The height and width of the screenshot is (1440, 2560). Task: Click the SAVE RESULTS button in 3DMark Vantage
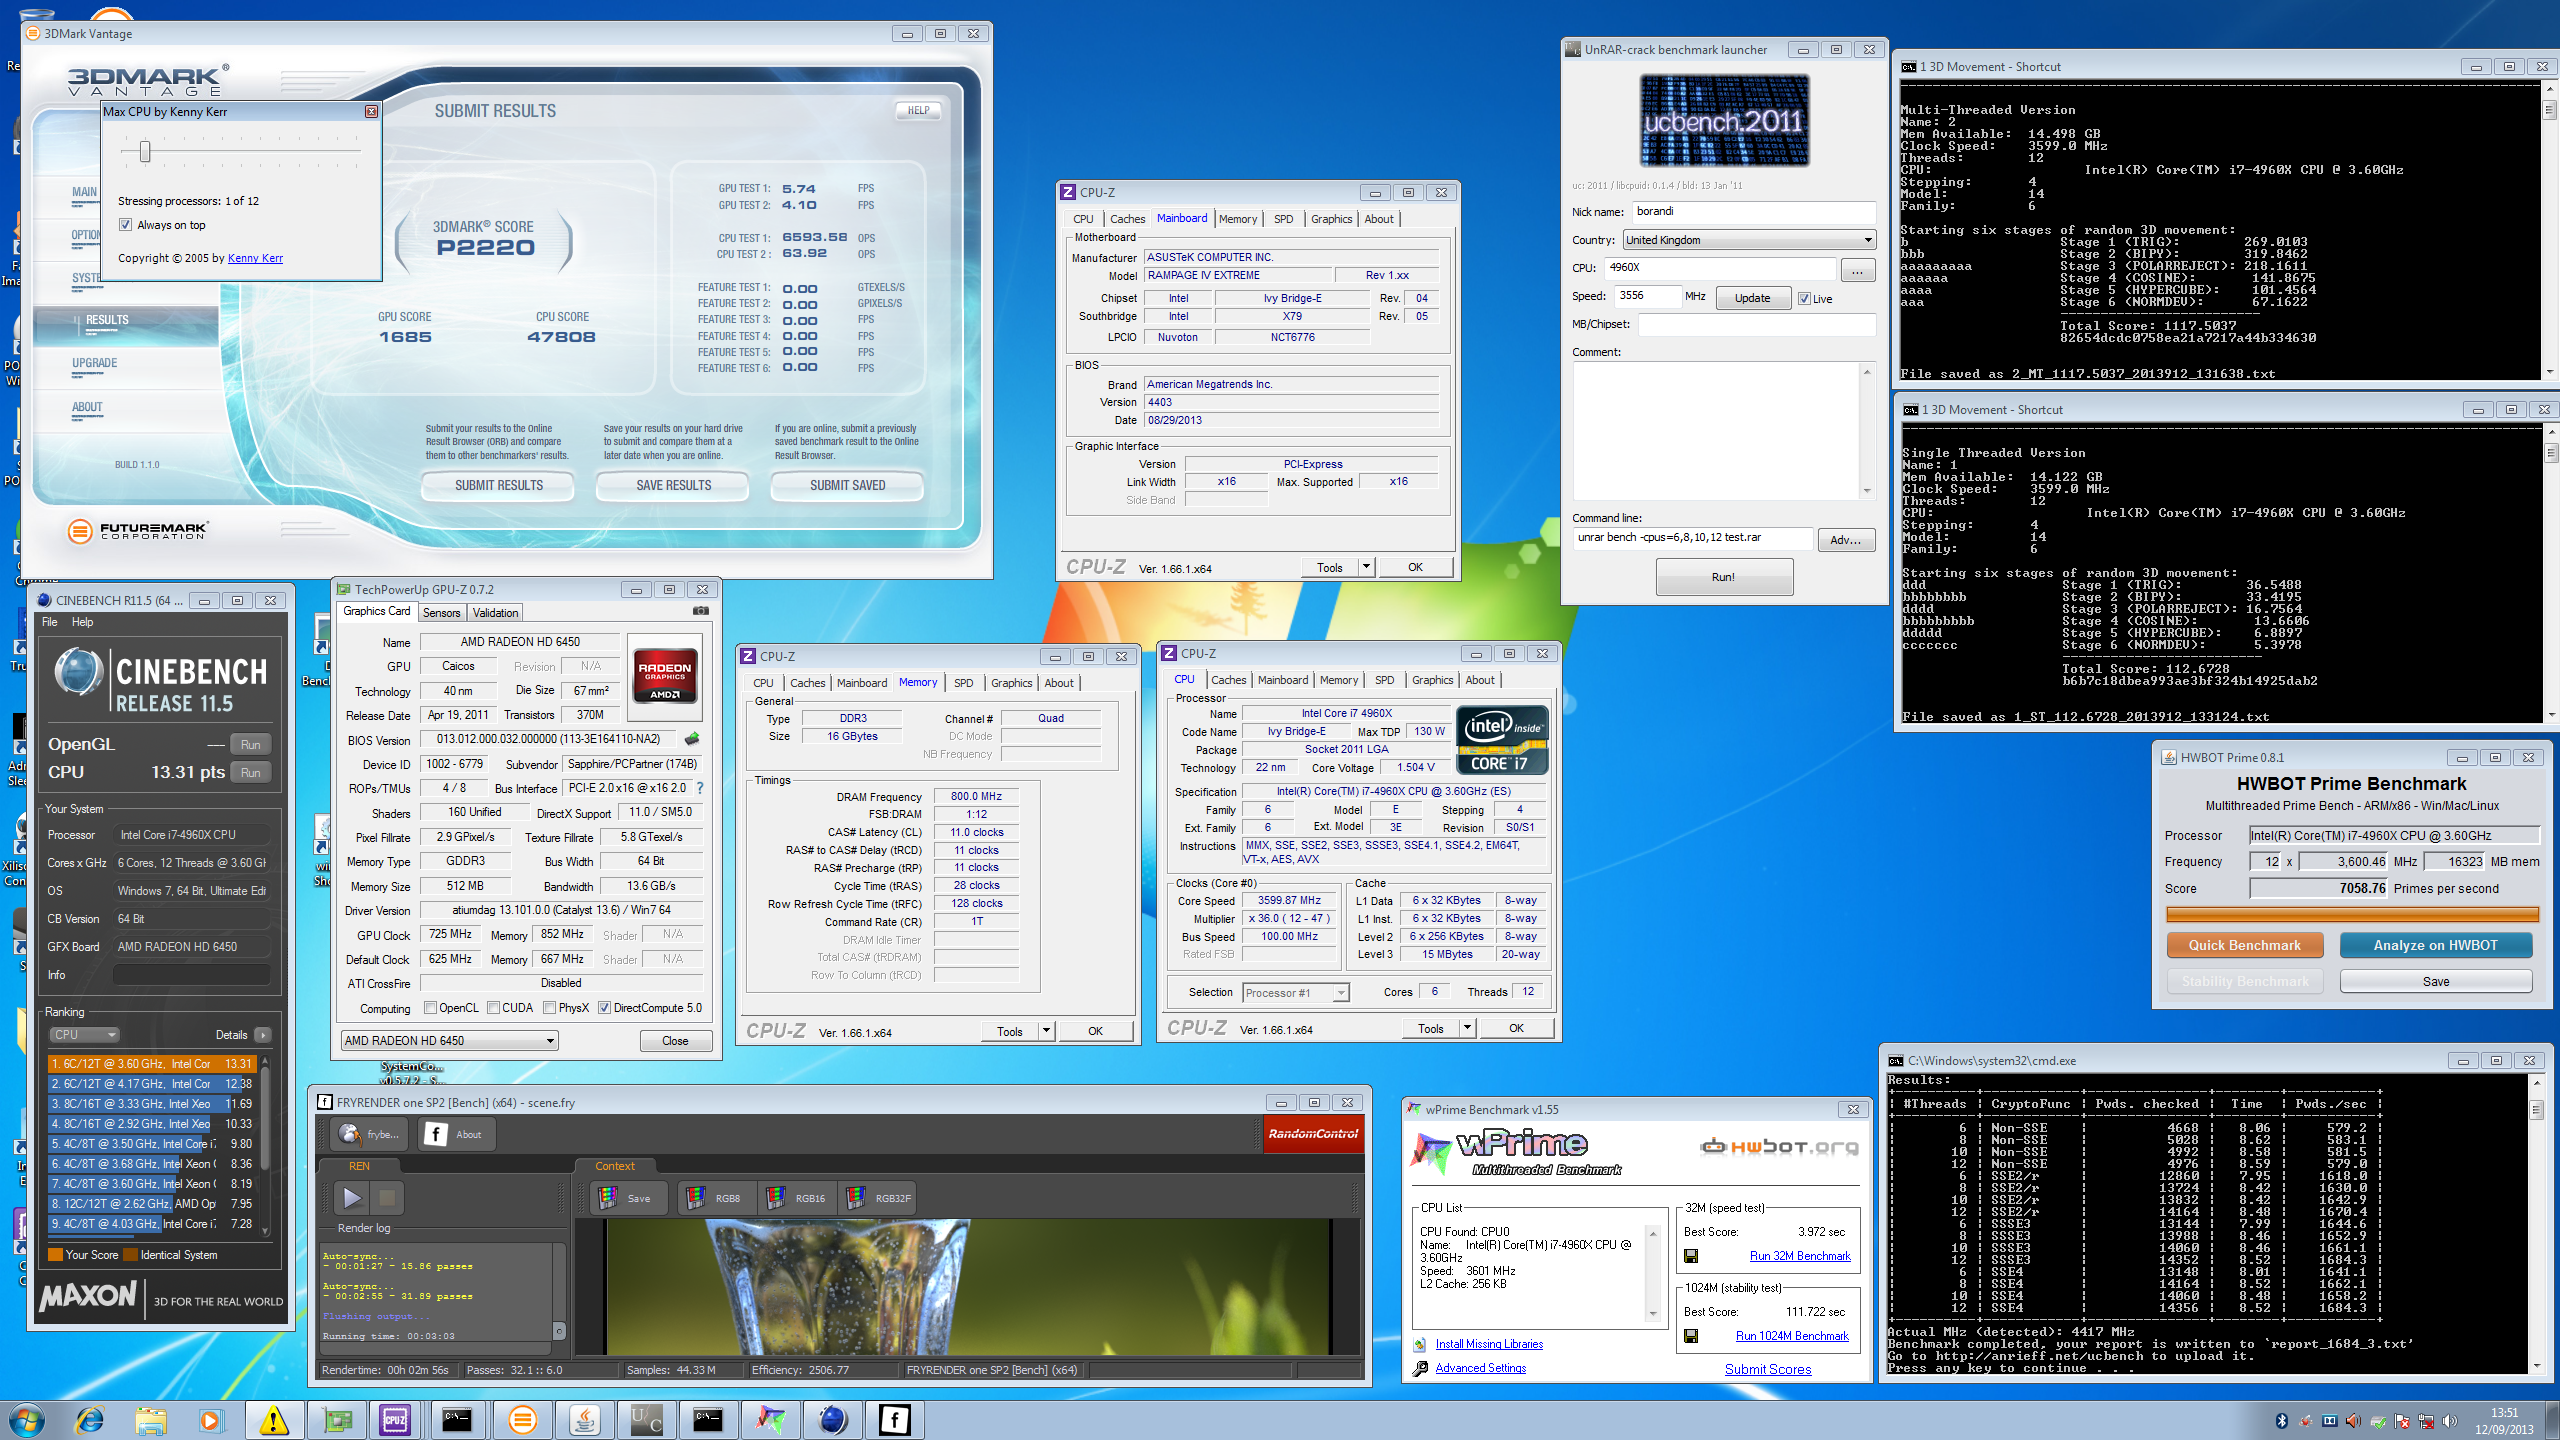tap(673, 485)
